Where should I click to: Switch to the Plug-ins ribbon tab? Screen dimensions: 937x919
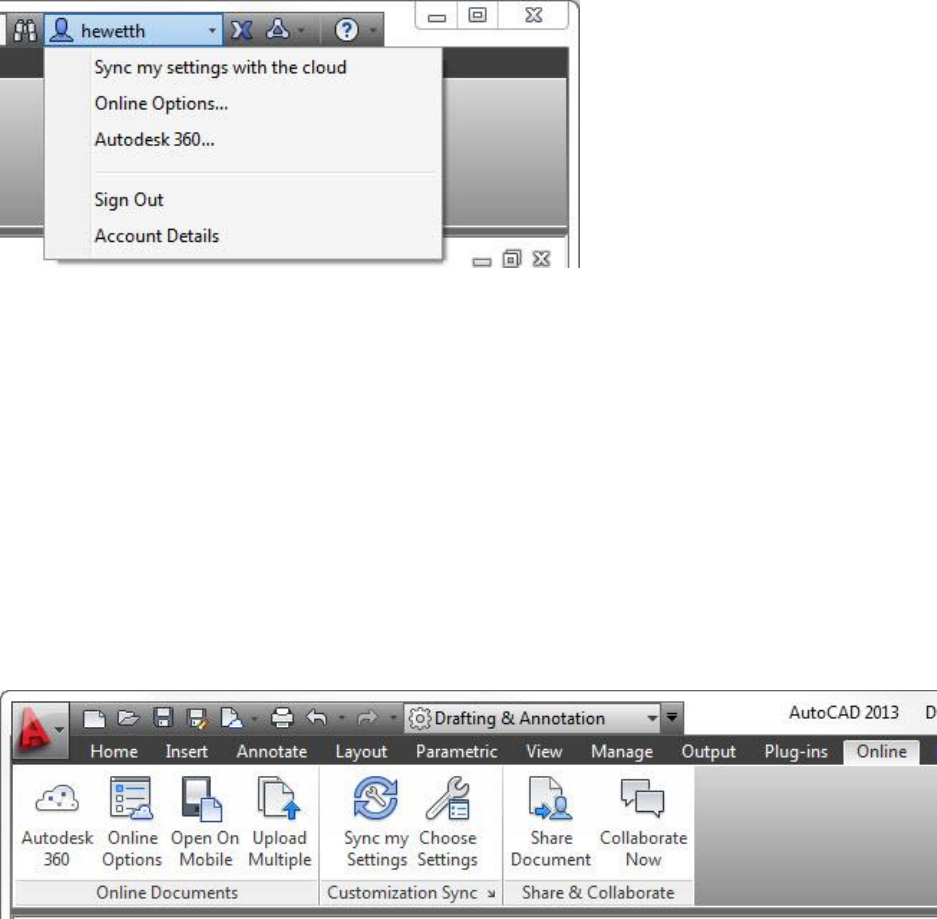[796, 751]
